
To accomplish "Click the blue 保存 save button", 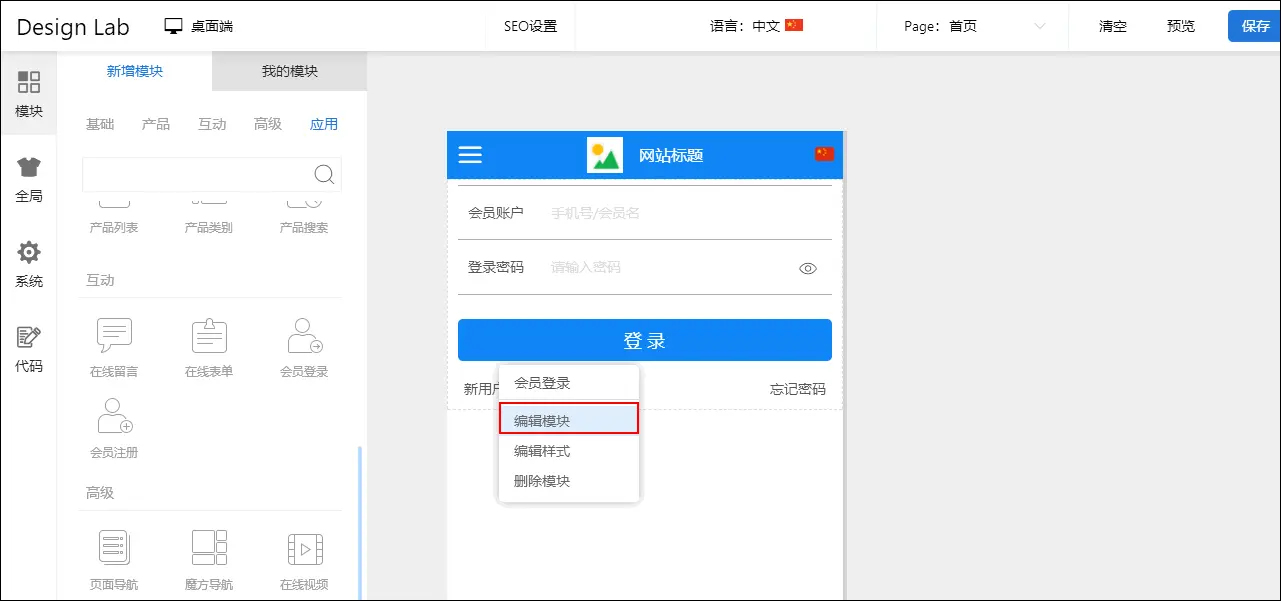I will 1254,26.
